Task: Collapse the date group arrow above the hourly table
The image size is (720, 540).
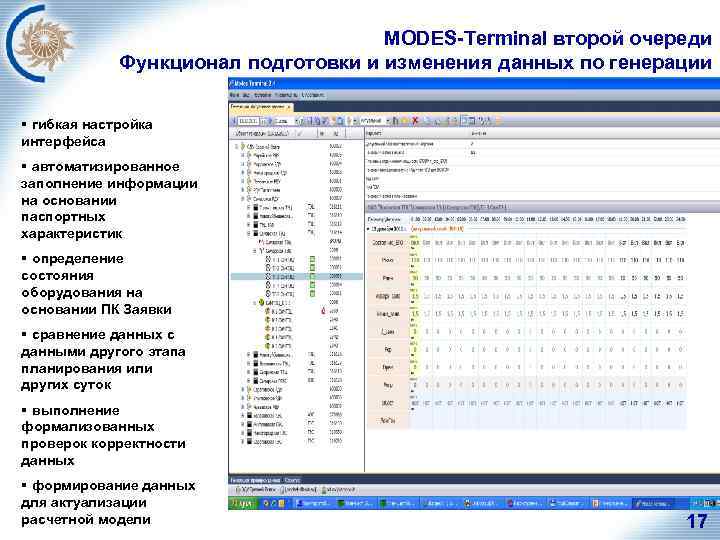Action: click(368, 229)
